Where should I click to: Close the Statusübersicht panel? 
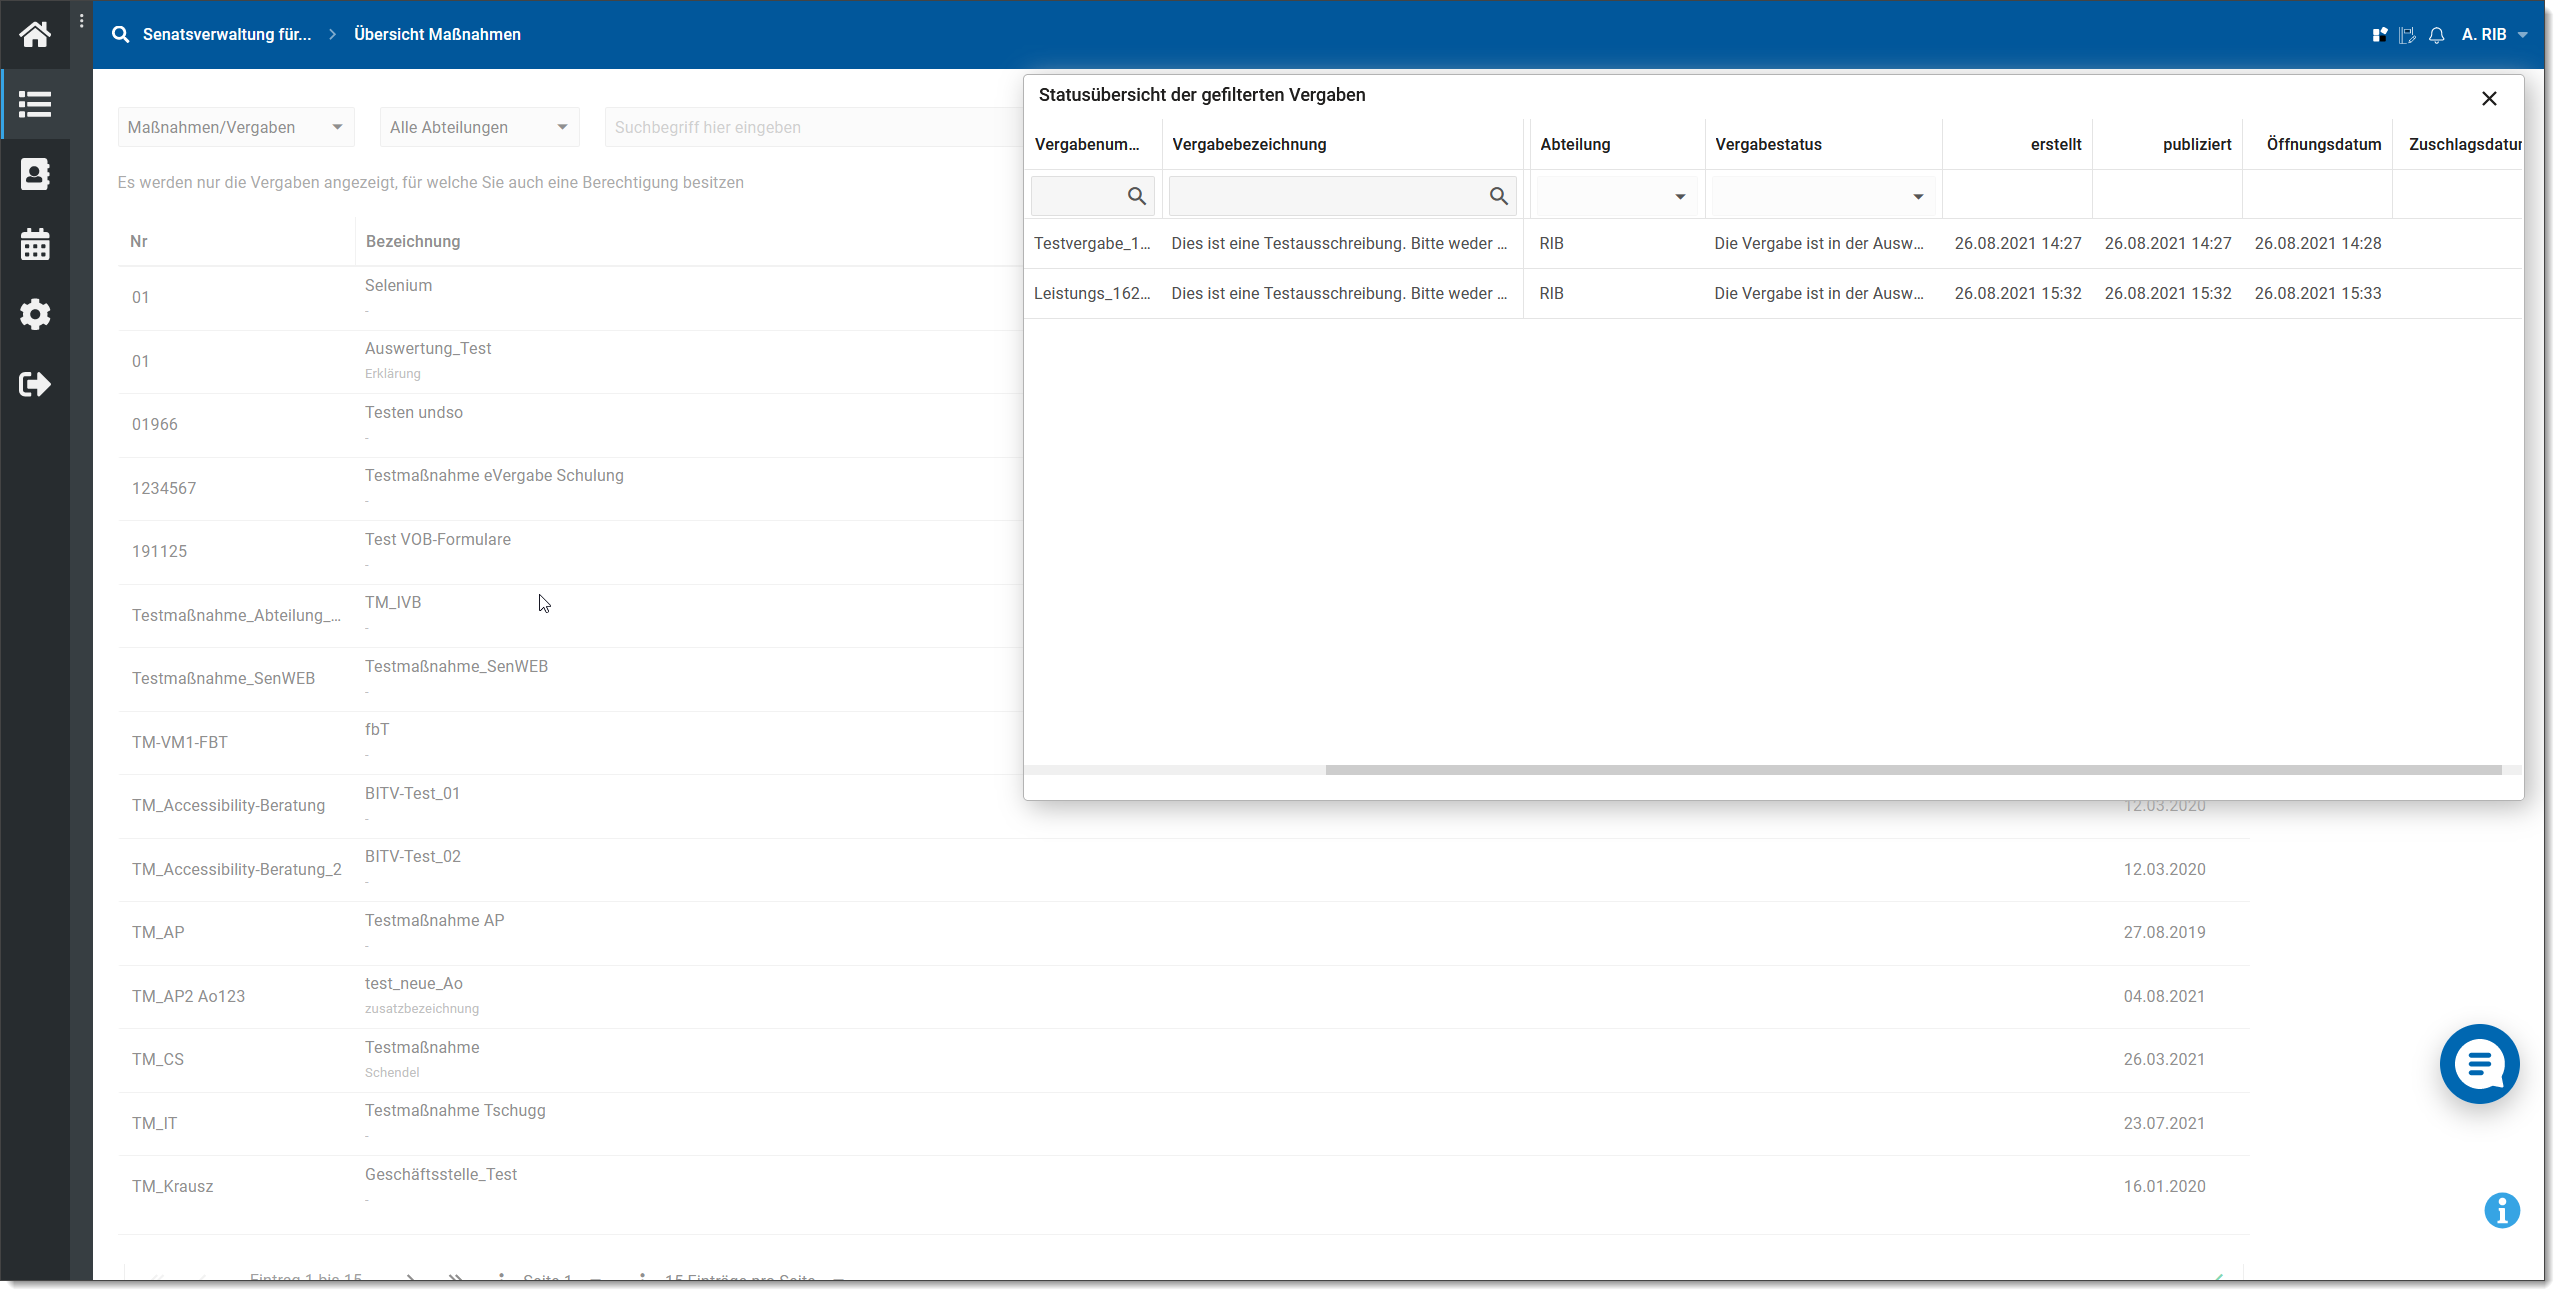[x=2489, y=98]
